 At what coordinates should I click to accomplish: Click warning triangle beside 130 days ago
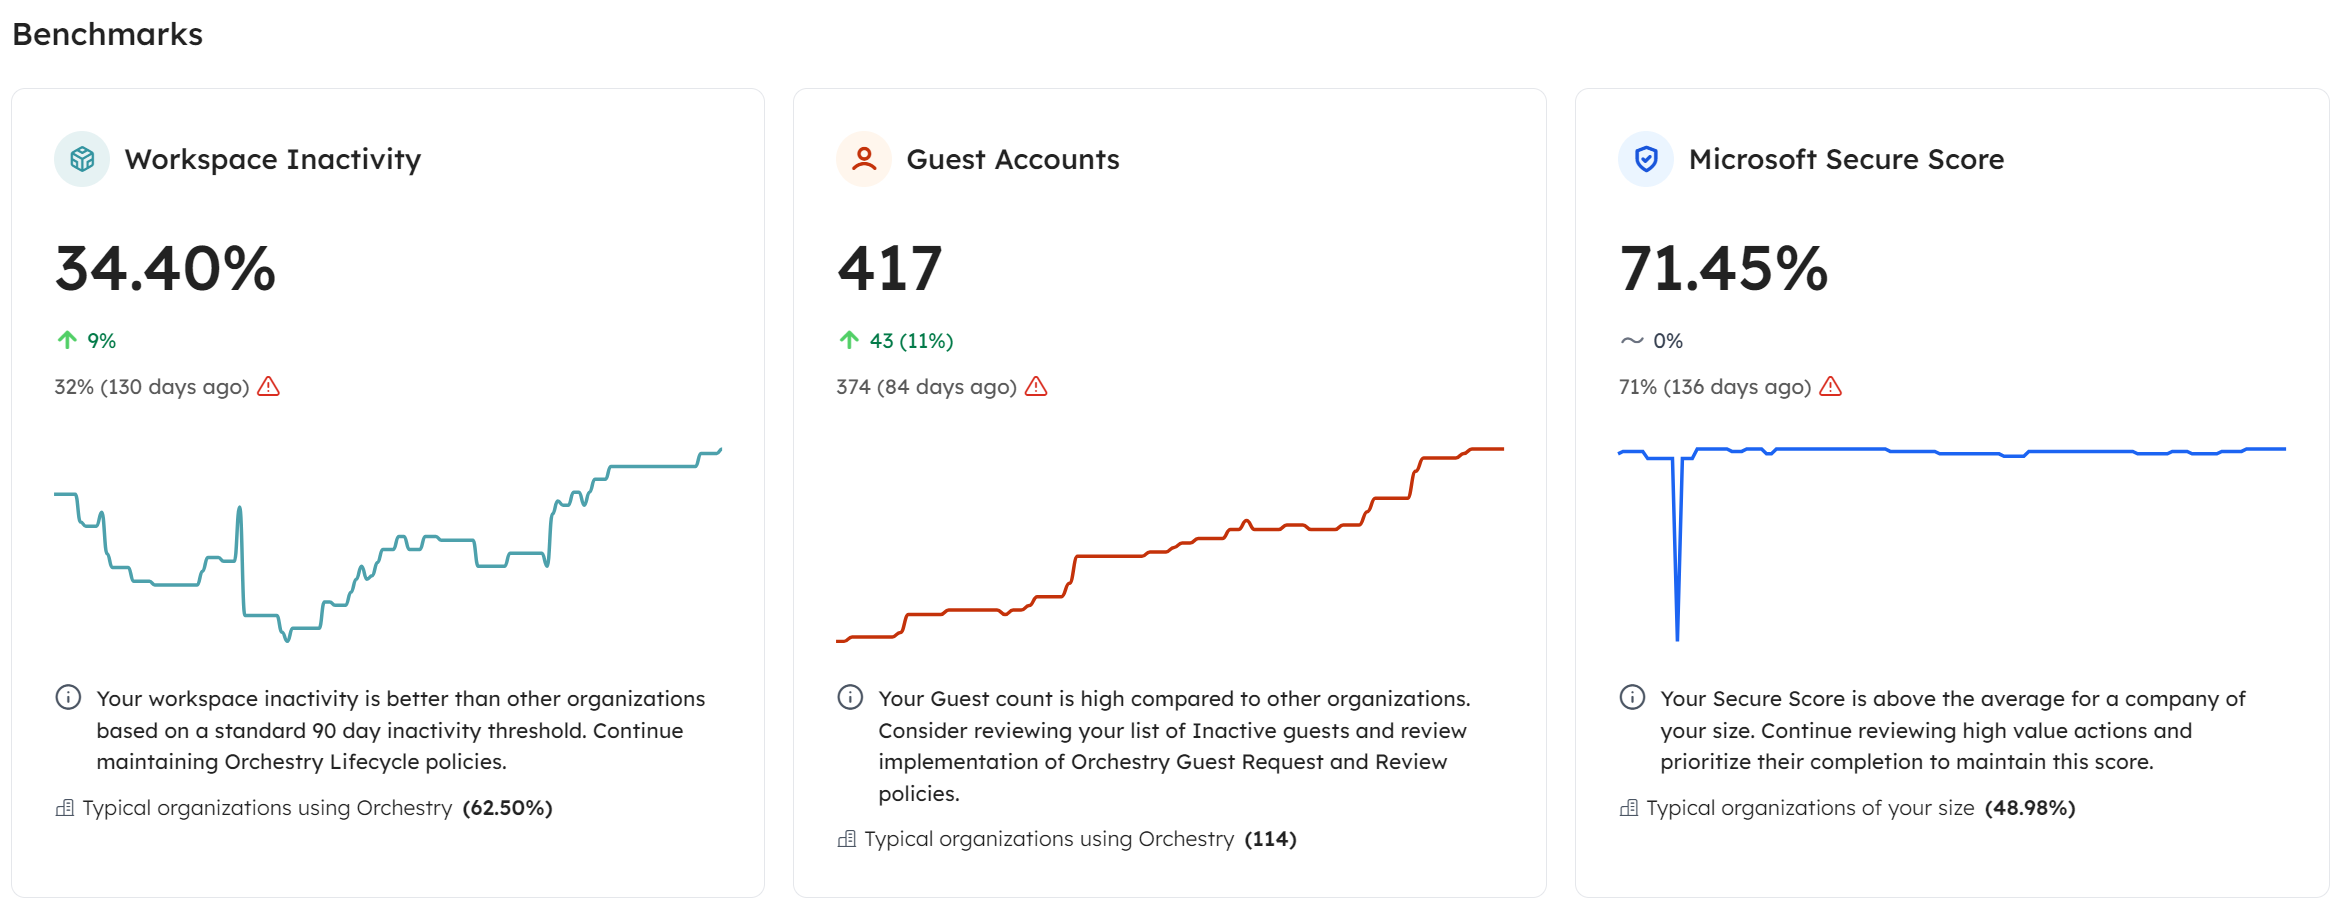[268, 387]
